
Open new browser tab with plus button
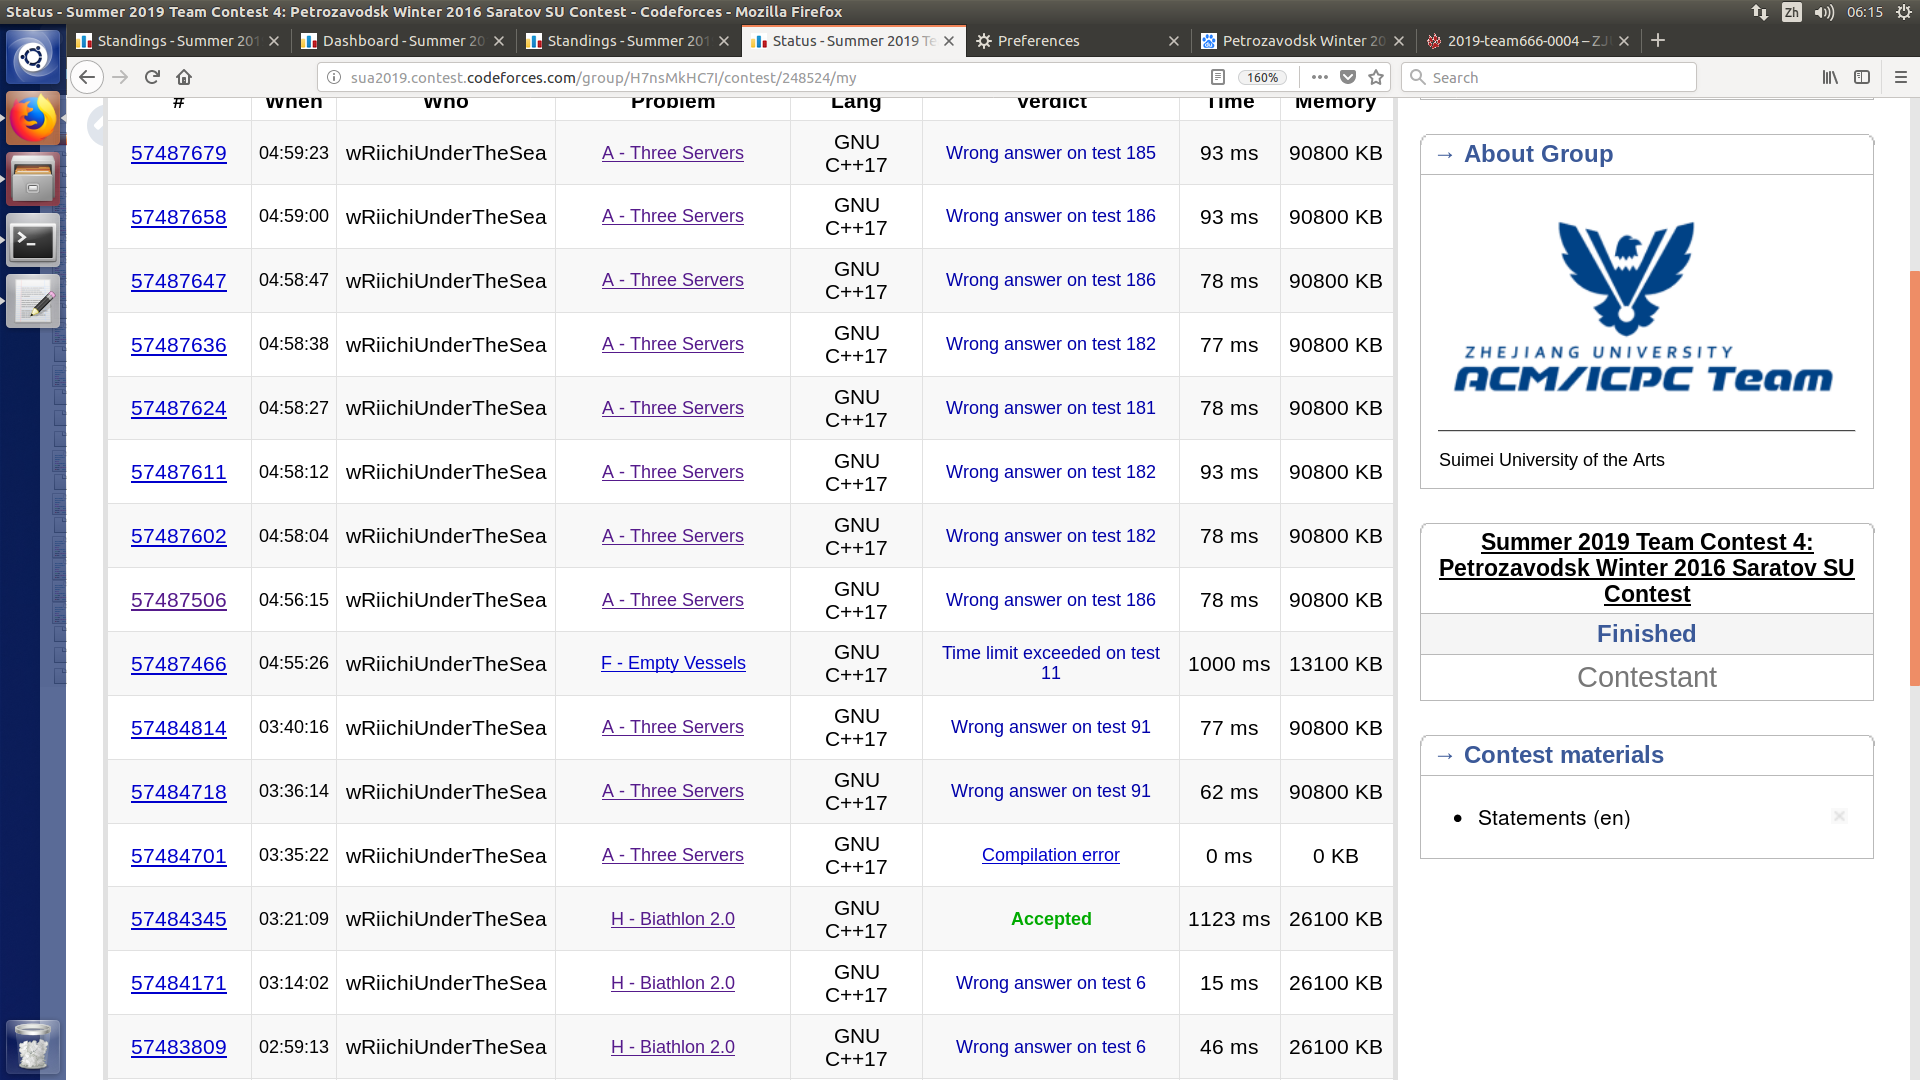point(1658,40)
